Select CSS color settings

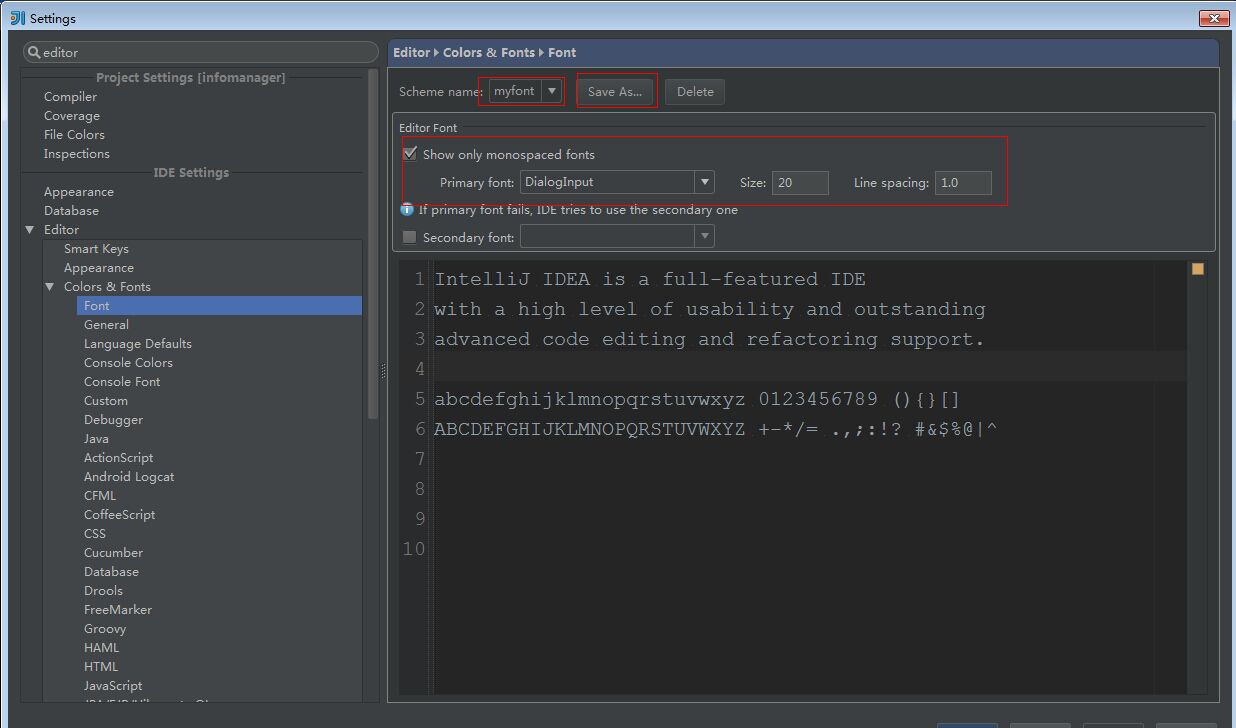coord(95,534)
